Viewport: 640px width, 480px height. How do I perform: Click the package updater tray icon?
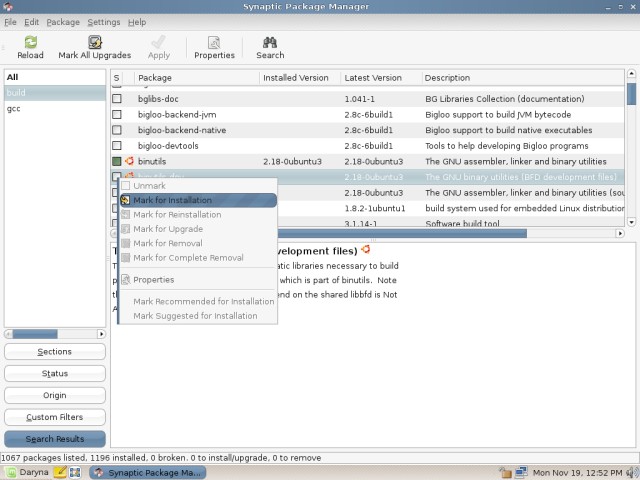(x=505, y=472)
